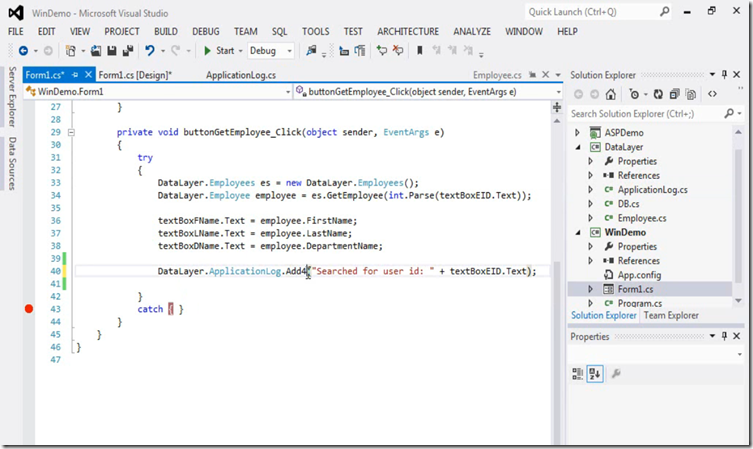Click the code editor vertical scrollbar

(x=557, y=279)
